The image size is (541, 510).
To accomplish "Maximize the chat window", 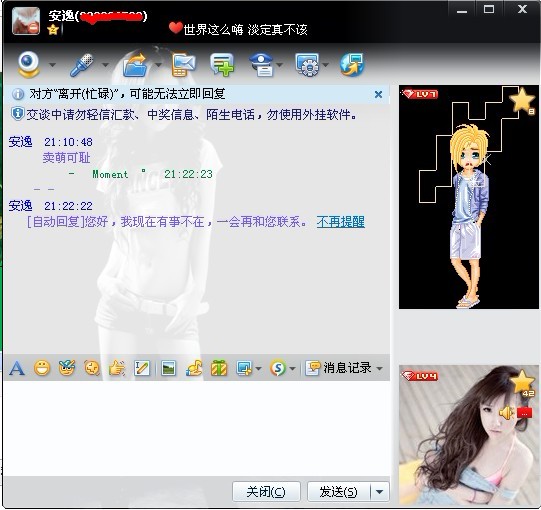I will [x=489, y=9].
